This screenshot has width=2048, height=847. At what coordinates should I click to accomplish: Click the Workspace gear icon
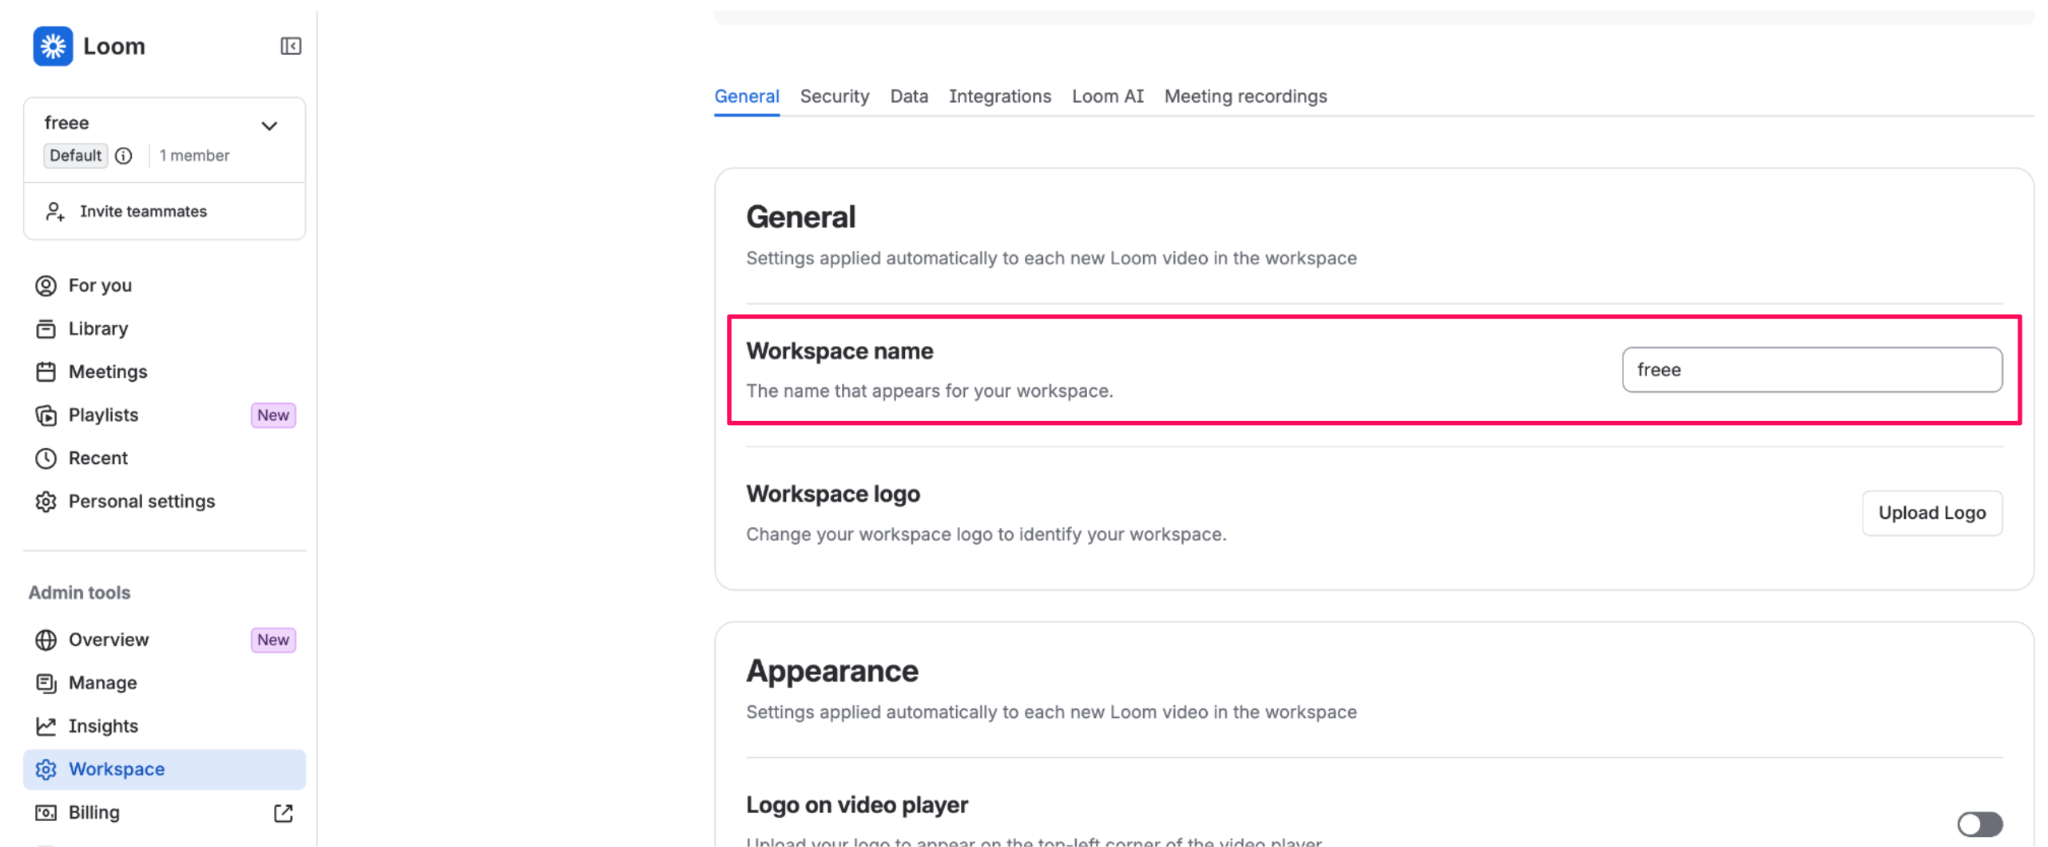(x=46, y=769)
